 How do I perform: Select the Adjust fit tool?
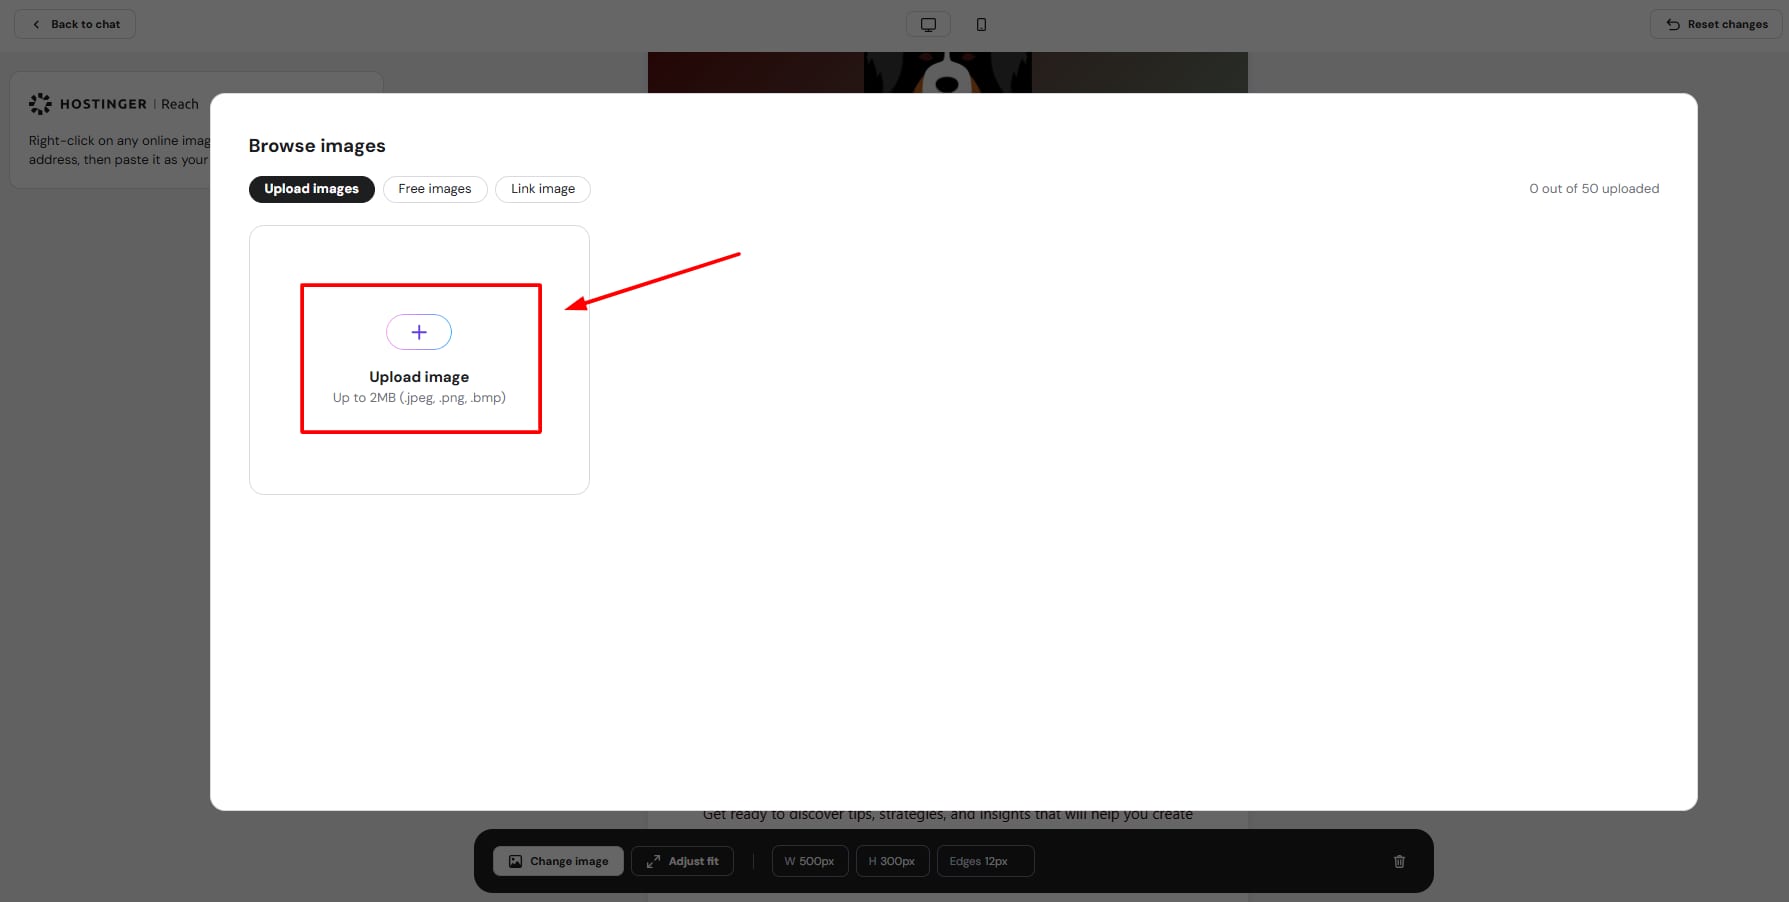click(682, 861)
